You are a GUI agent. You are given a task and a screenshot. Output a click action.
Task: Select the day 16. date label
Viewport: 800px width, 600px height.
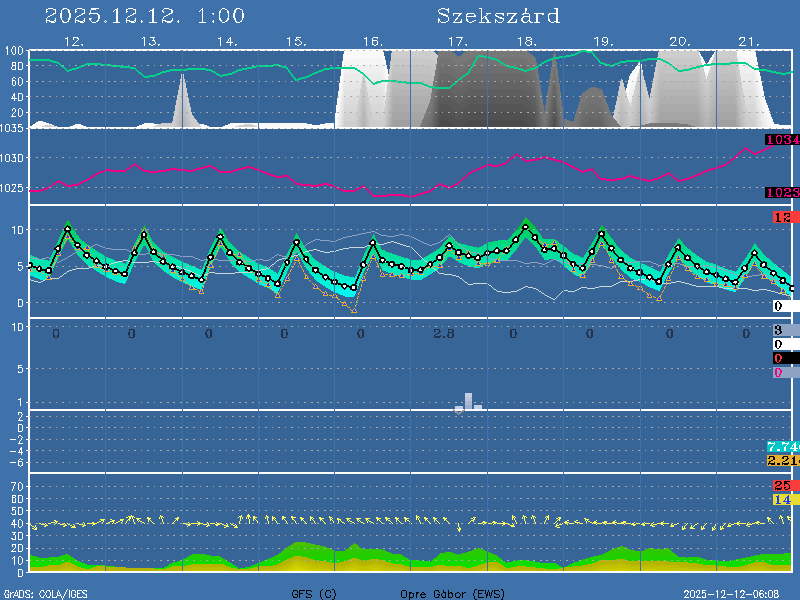(x=372, y=41)
